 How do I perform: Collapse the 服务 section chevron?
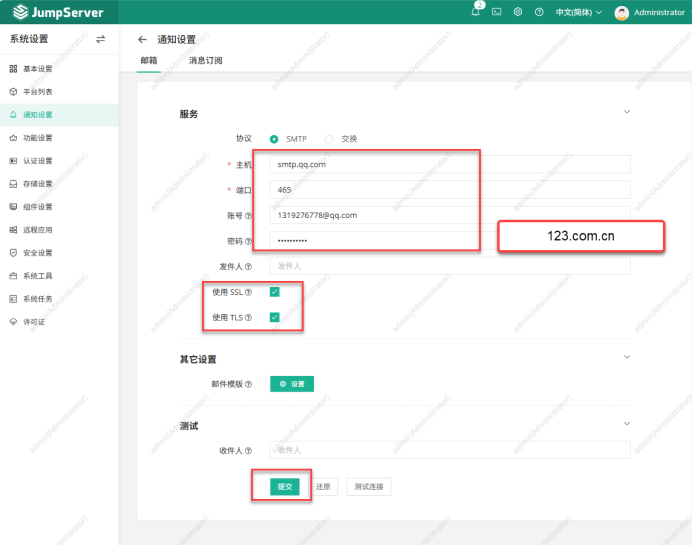[x=627, y=112]
